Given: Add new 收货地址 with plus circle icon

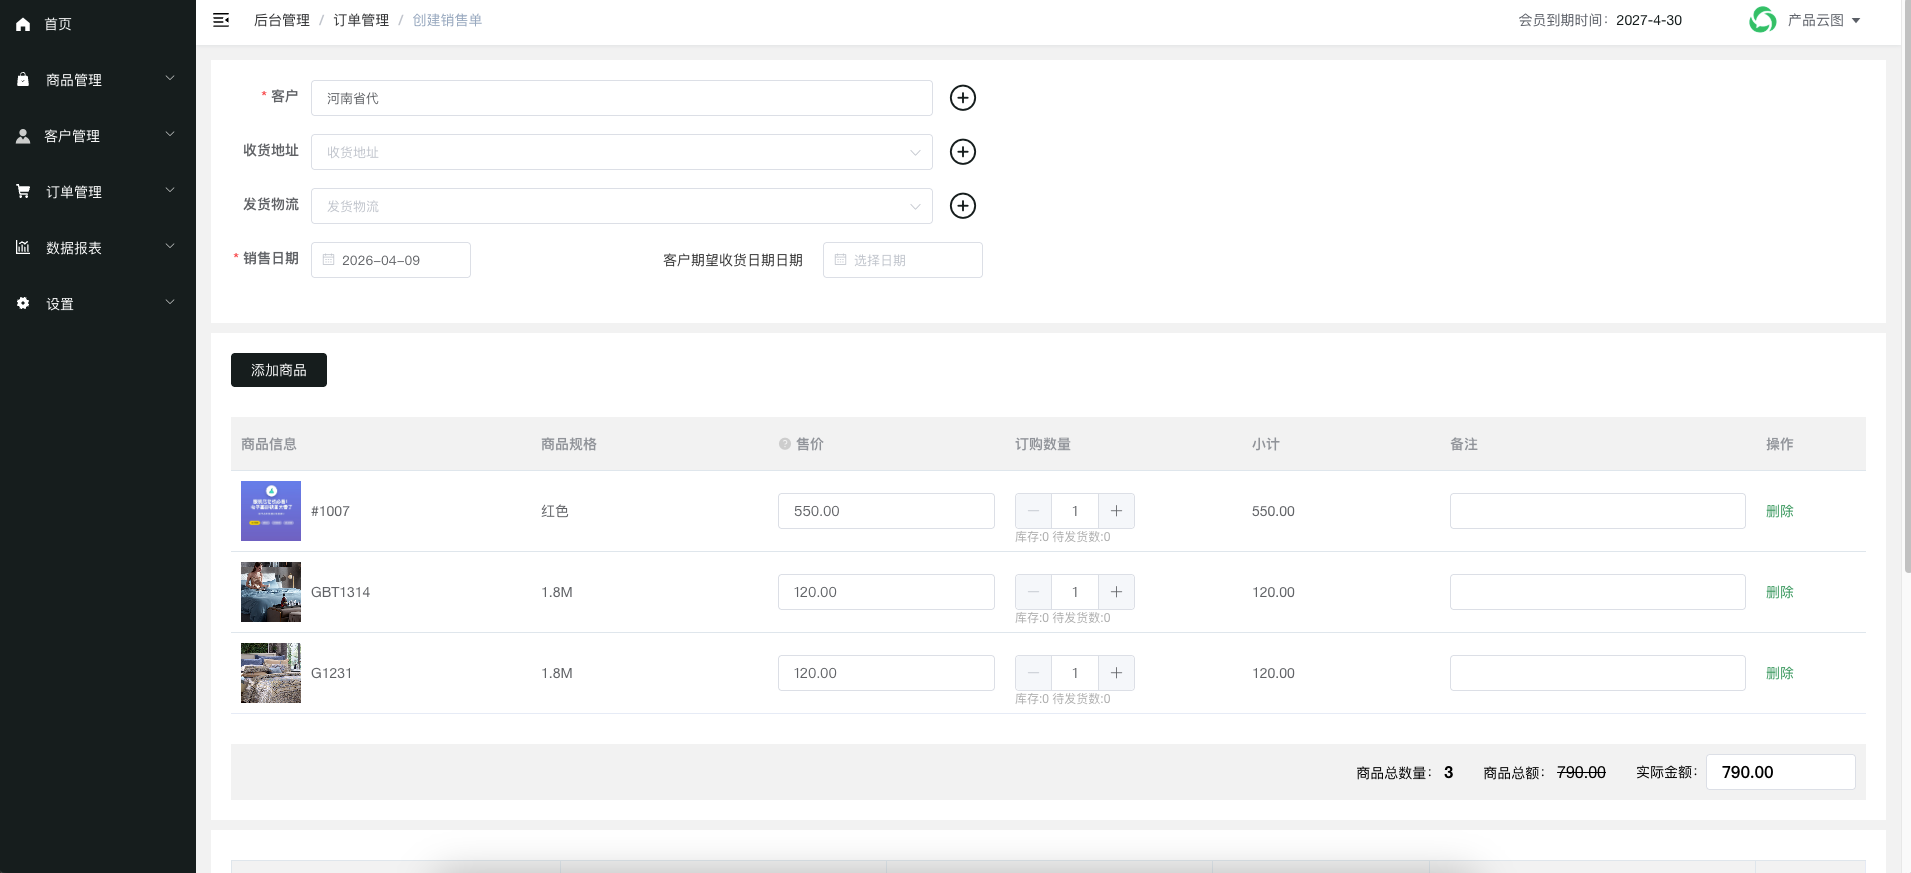Looking at the screenshot, I should [x=963, y=151].
